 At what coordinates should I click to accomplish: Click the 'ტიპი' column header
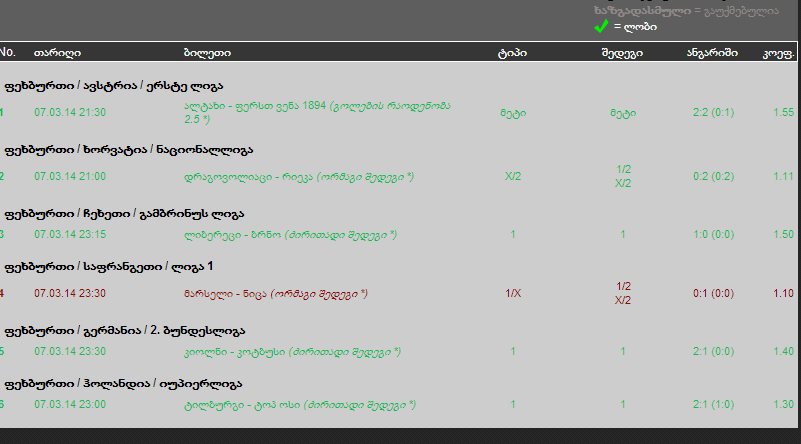[512, 53]
